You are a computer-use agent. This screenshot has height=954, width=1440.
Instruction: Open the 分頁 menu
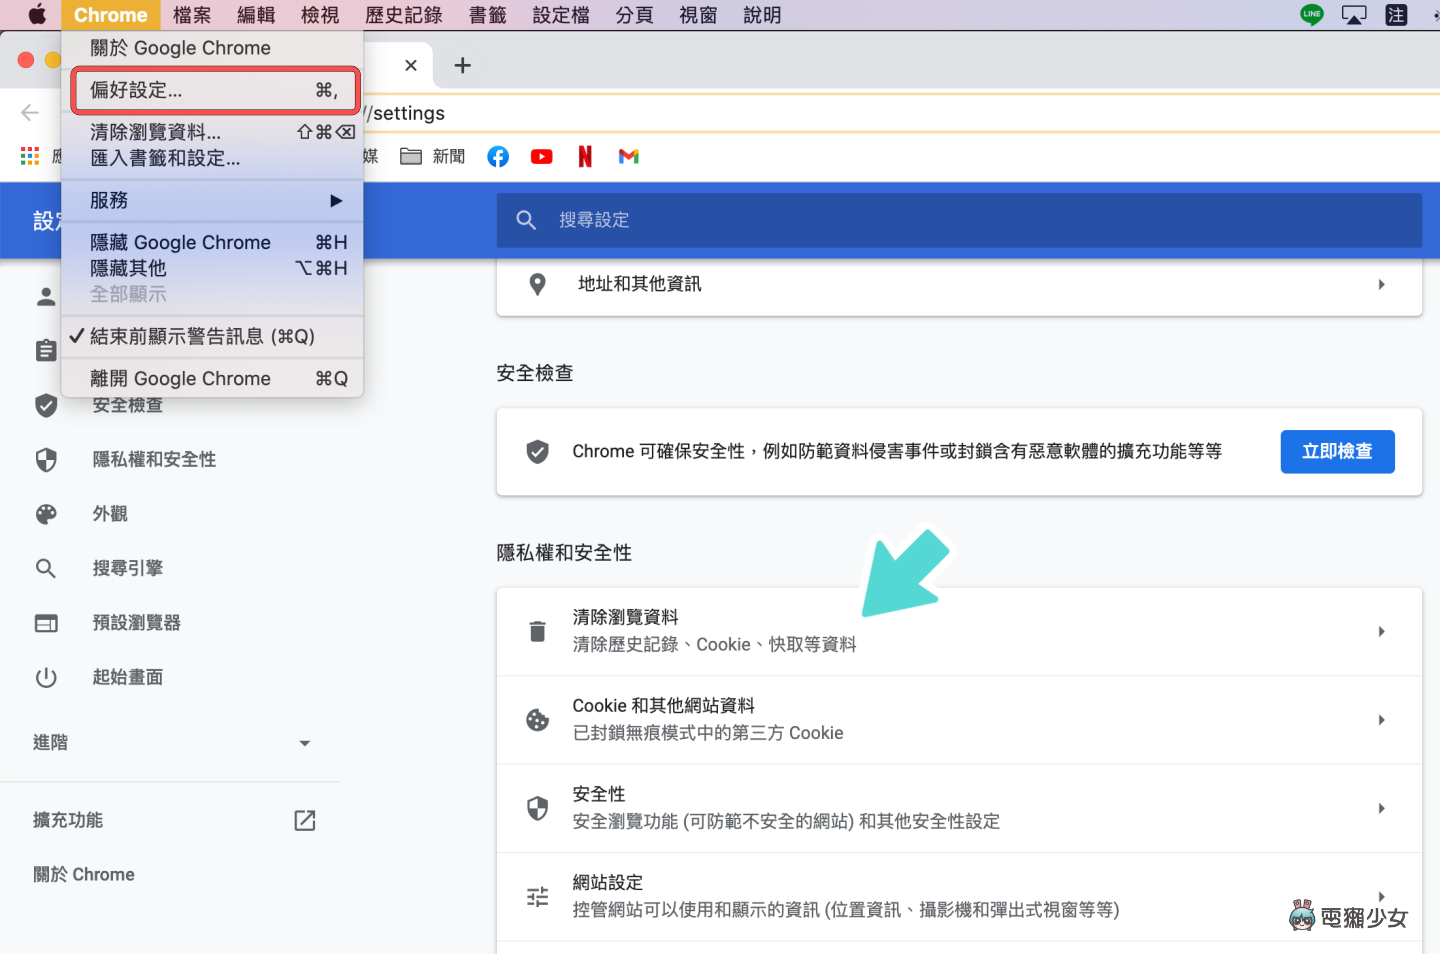coord(635,15)
